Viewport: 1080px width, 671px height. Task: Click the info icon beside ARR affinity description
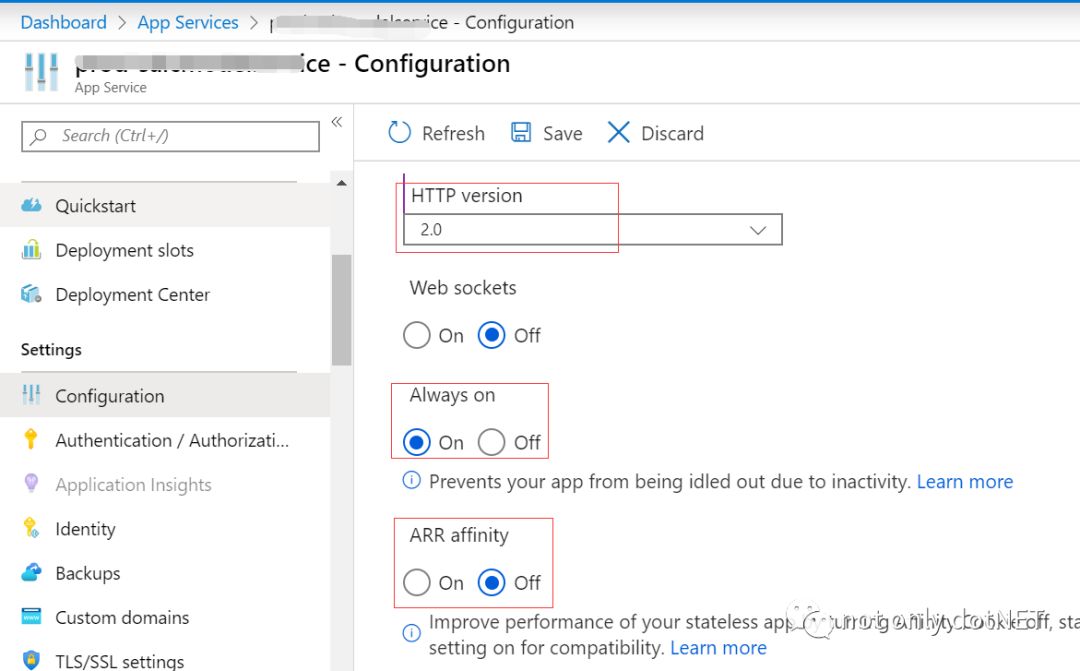pyautogui.click(x=411, y=632)
